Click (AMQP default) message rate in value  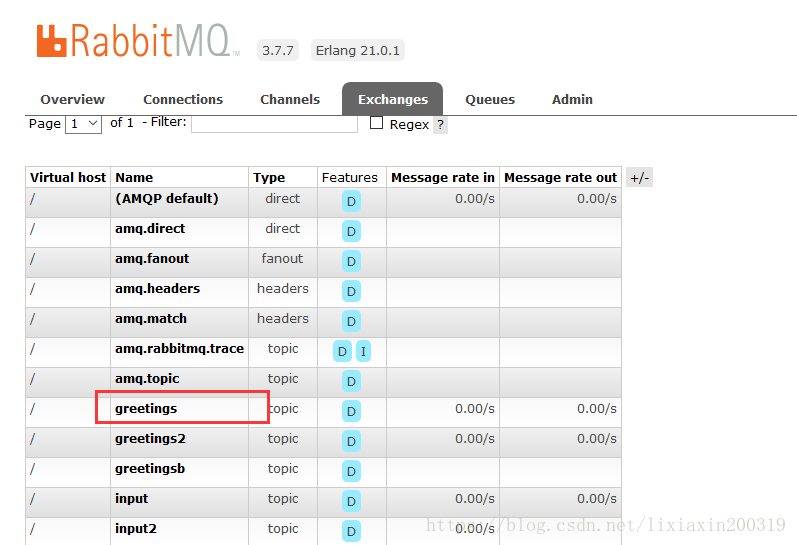pyautogui.click(x=475, y=199)
